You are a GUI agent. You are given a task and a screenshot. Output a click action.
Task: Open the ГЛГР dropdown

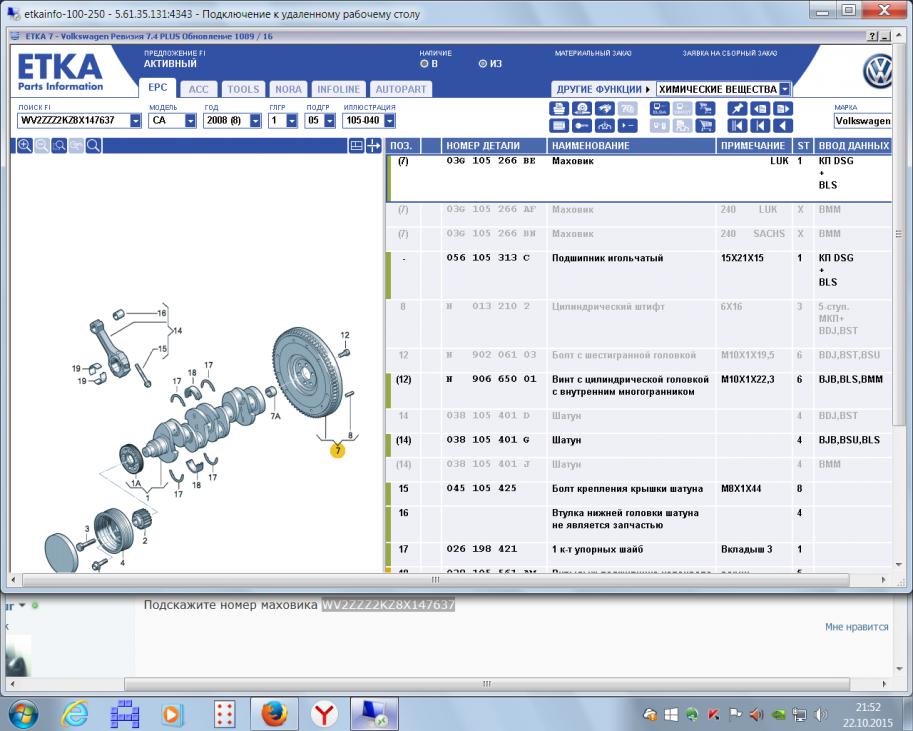point(292,121)
